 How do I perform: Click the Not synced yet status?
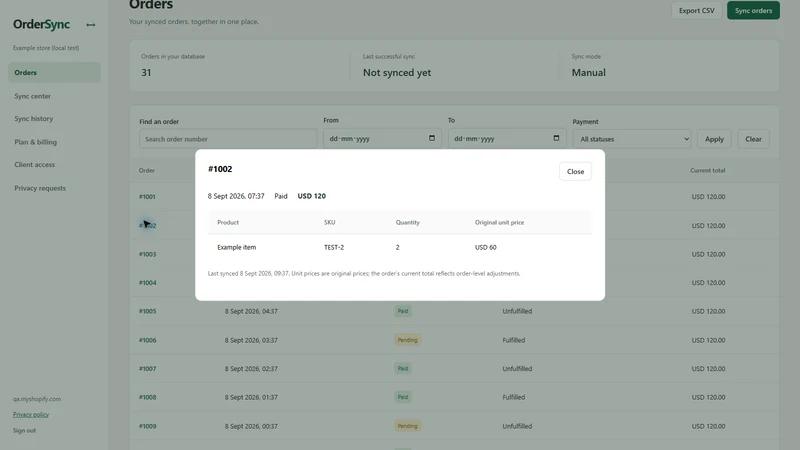pyautogui.click(x=397, y=72)
